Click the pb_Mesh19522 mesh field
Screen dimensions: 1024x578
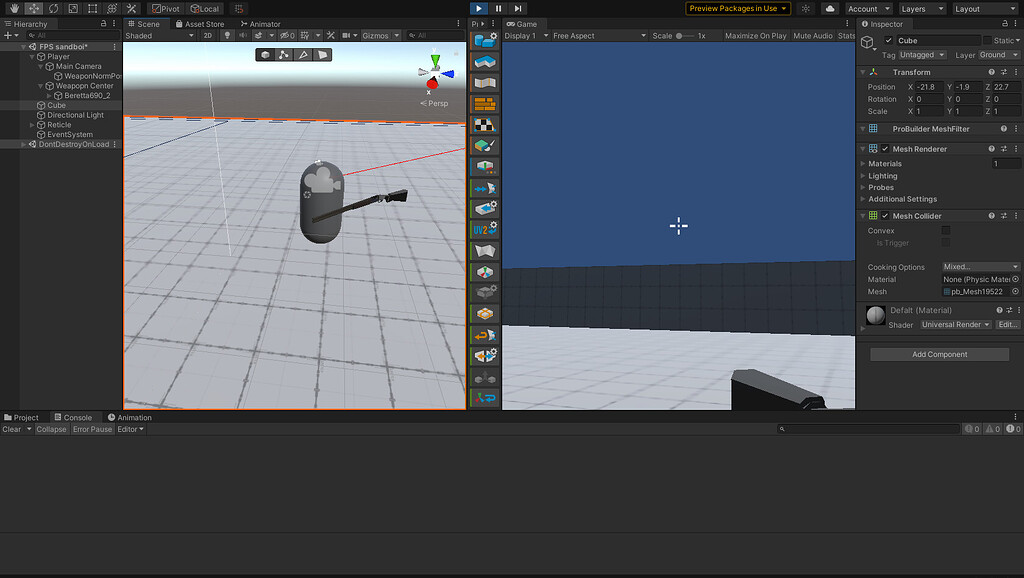point(975,292)
